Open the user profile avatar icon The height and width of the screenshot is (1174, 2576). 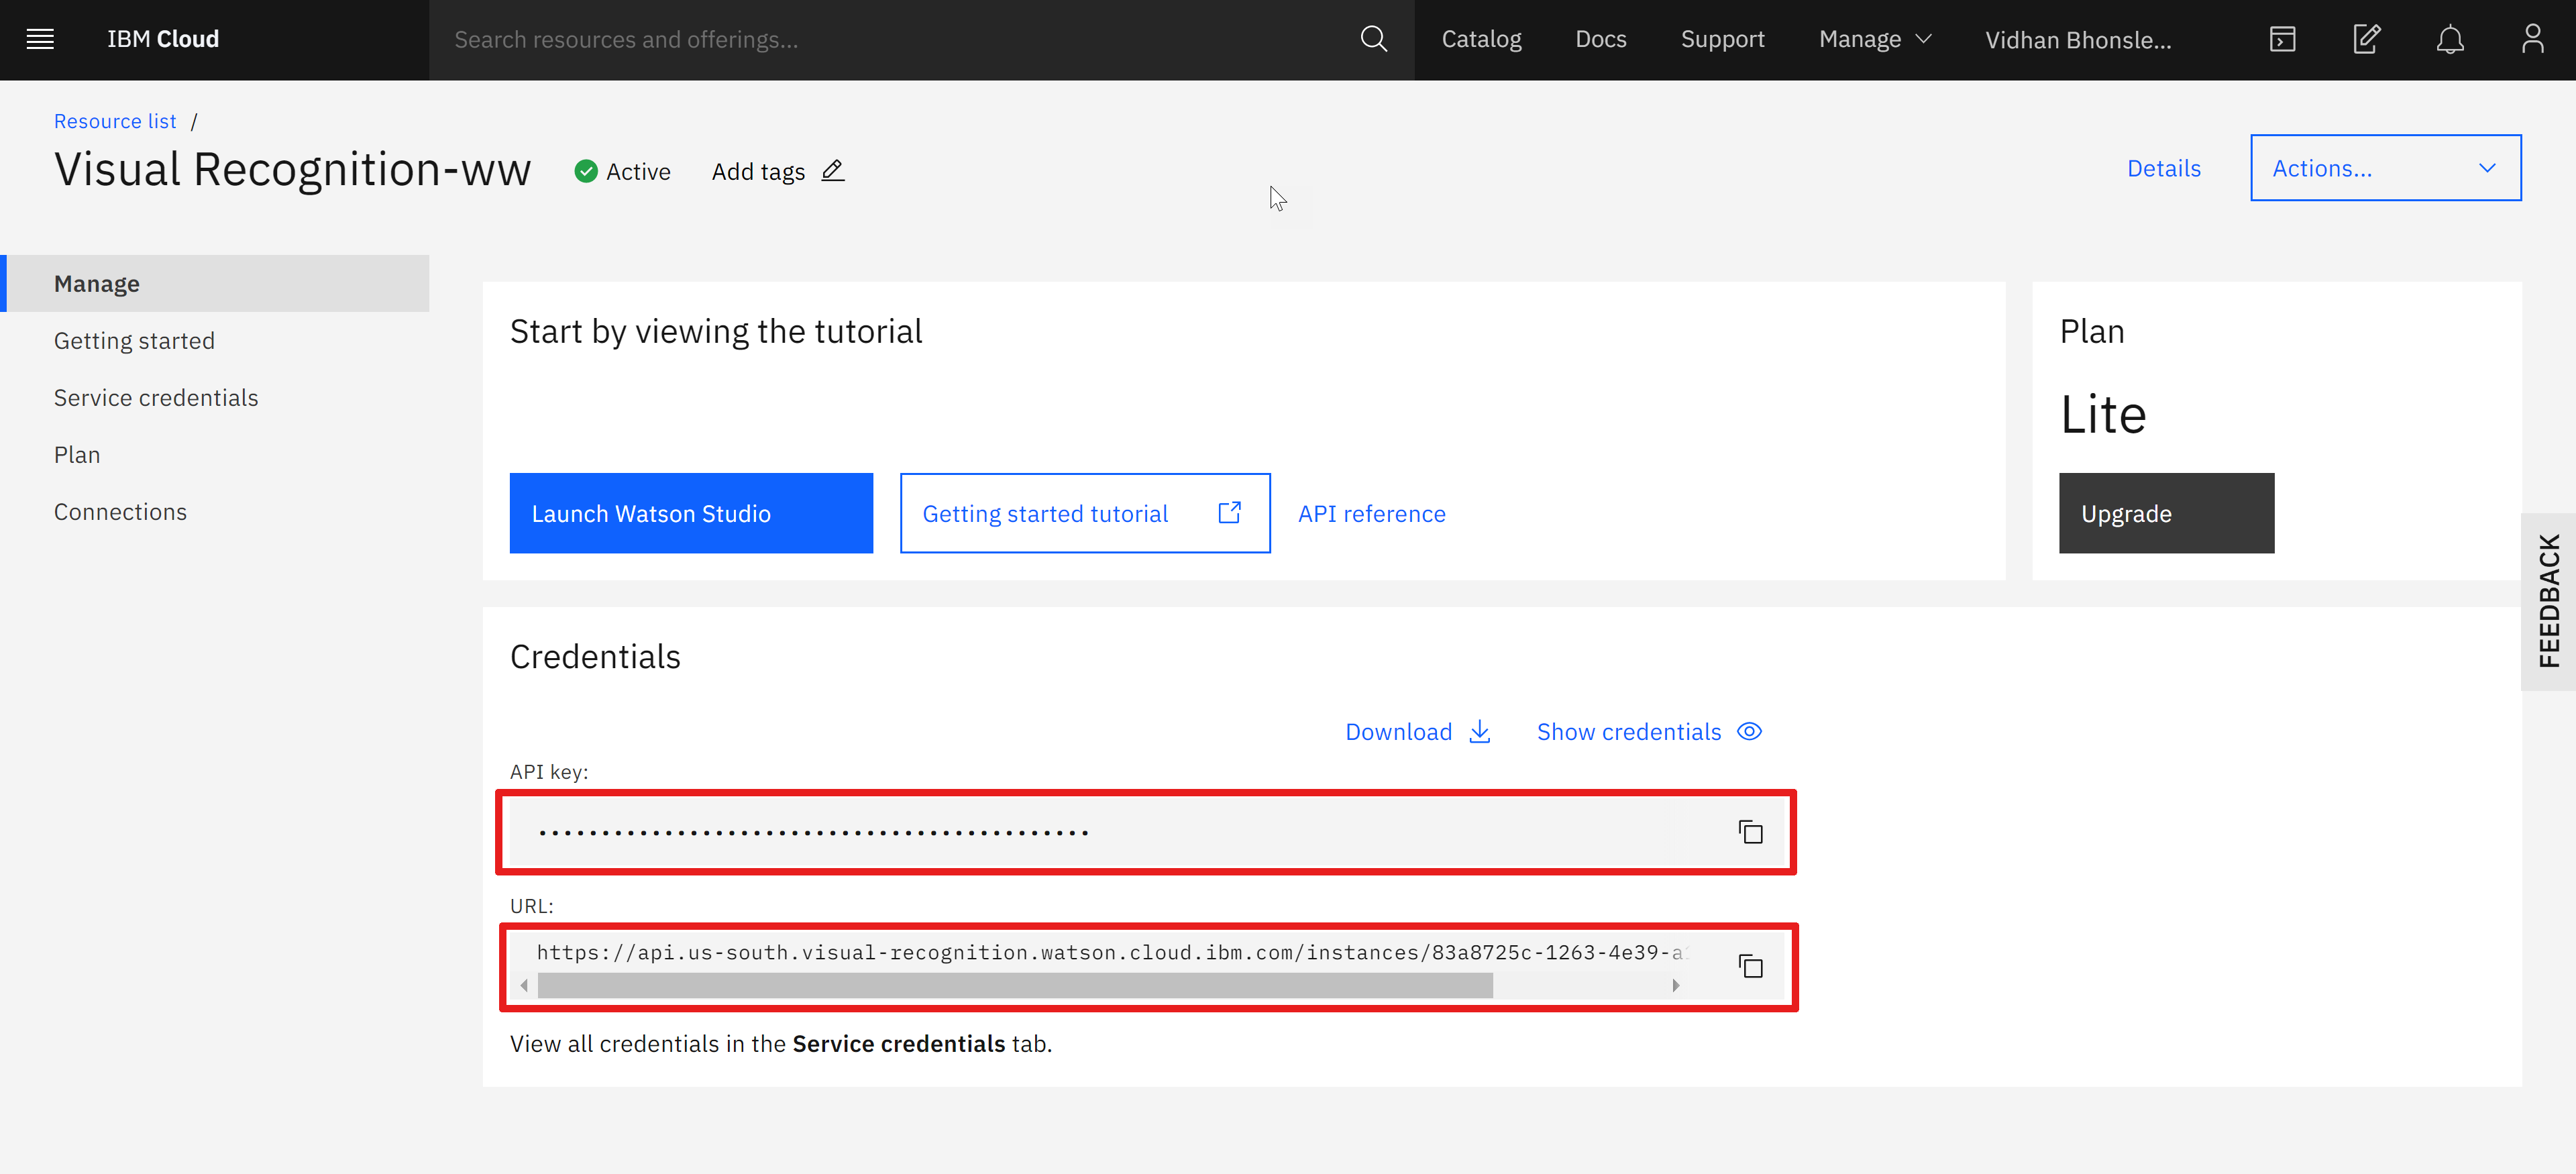point(2533,39)
